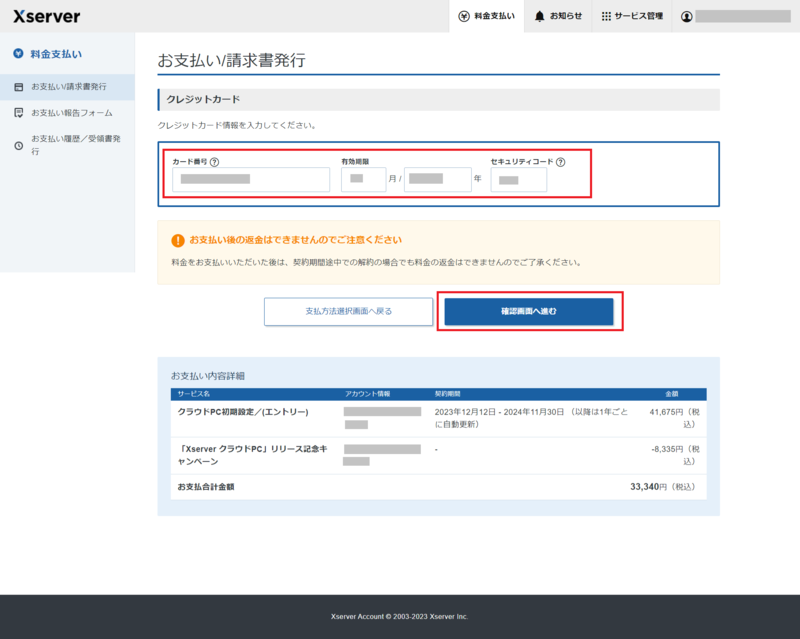Focus the セキュリティコード input field
Viewport: 800px width, 639px height.
[518, 180]
